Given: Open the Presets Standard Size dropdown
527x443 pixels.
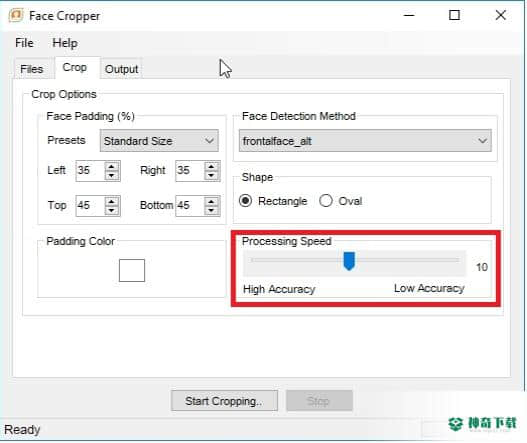Looking at the screenshot, I should (x=159, y=141).
